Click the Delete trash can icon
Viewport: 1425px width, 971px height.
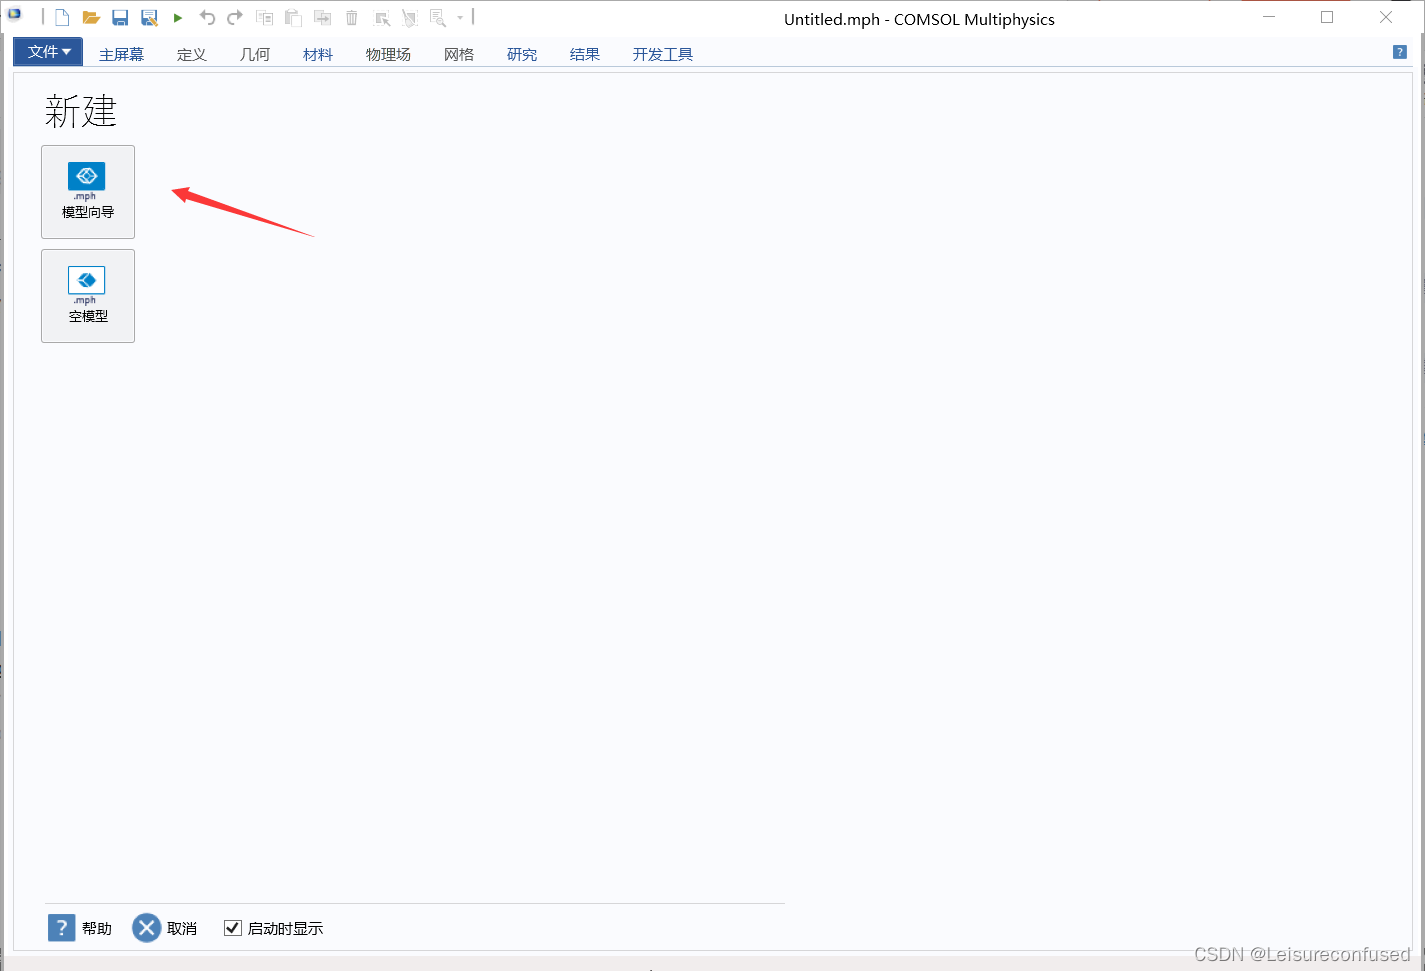click(352, 18)
